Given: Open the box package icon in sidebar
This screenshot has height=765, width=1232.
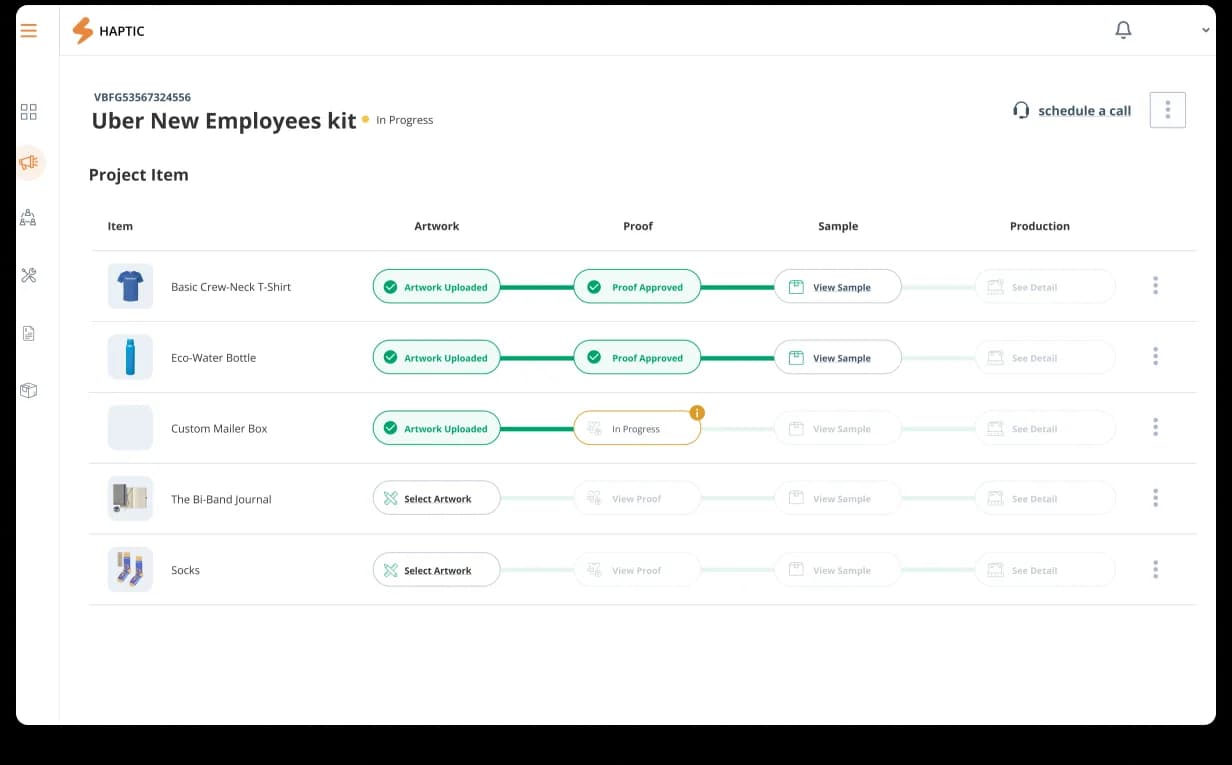Looking at the screenshot, I should (29, 390).
